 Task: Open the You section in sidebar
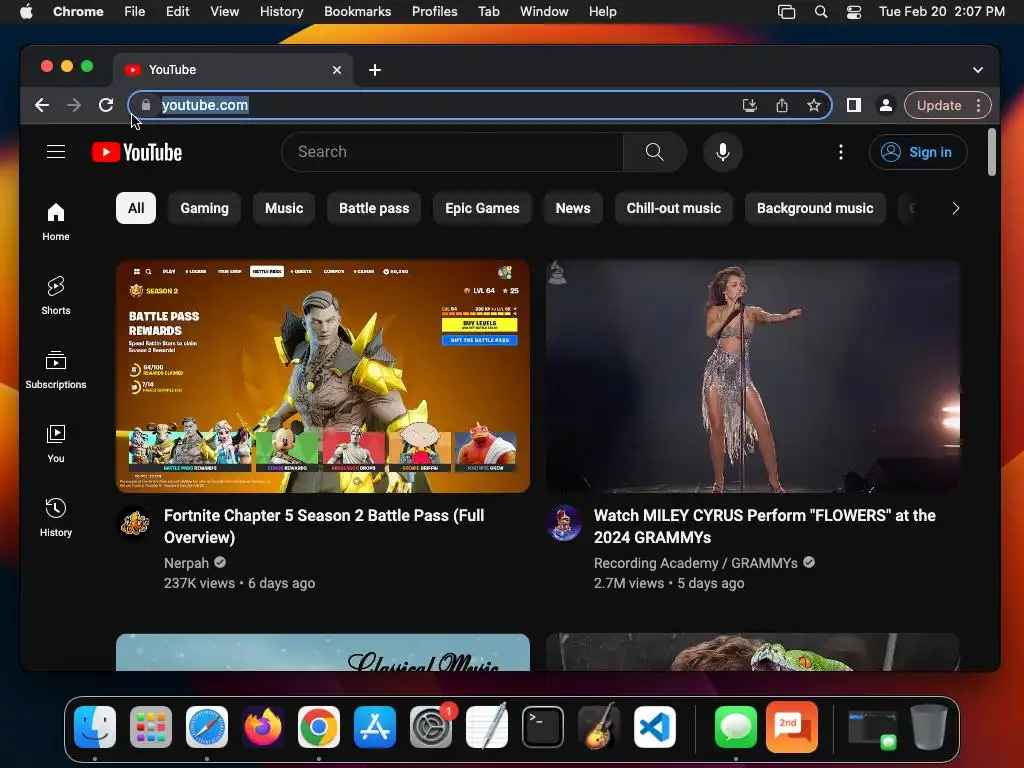(56, 444)
